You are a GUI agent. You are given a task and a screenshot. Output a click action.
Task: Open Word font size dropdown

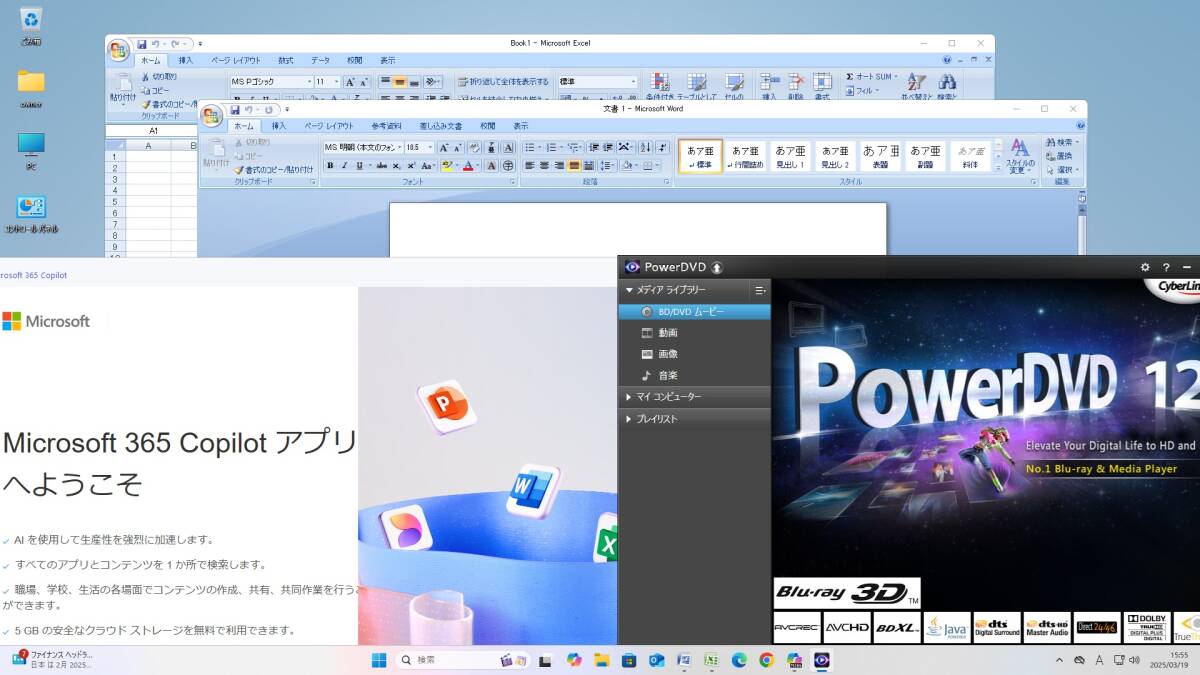(x=430, y=147)
